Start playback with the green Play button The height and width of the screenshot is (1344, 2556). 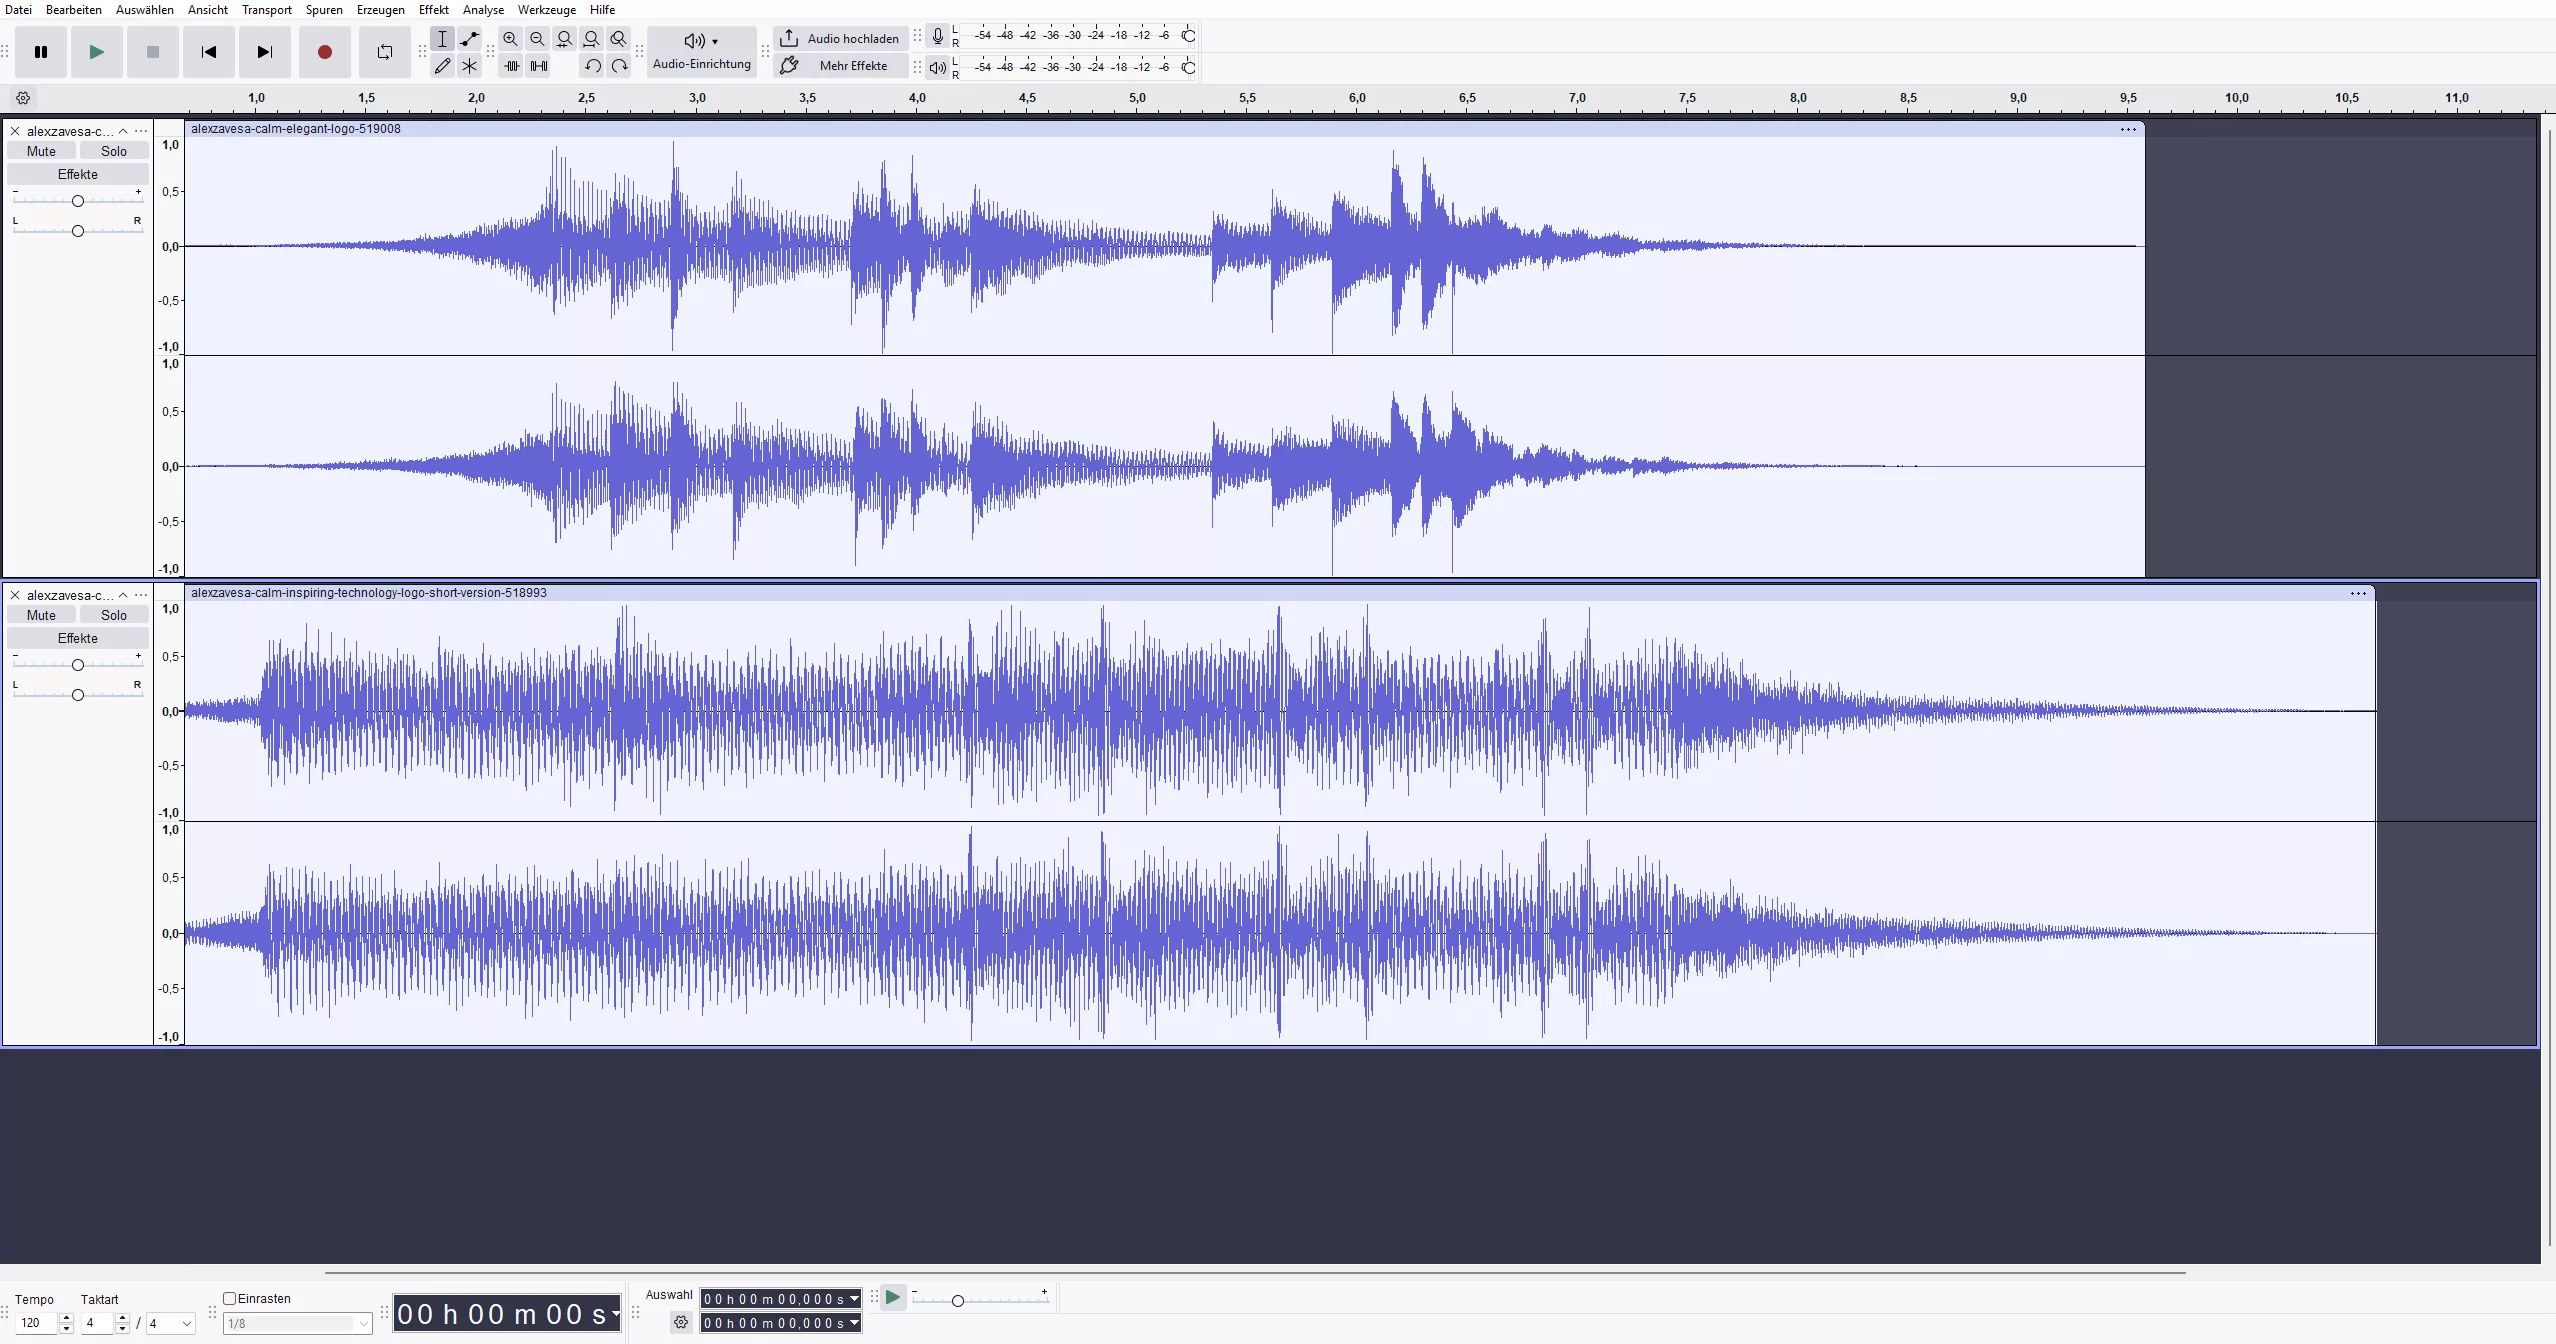tap(97, 52)
